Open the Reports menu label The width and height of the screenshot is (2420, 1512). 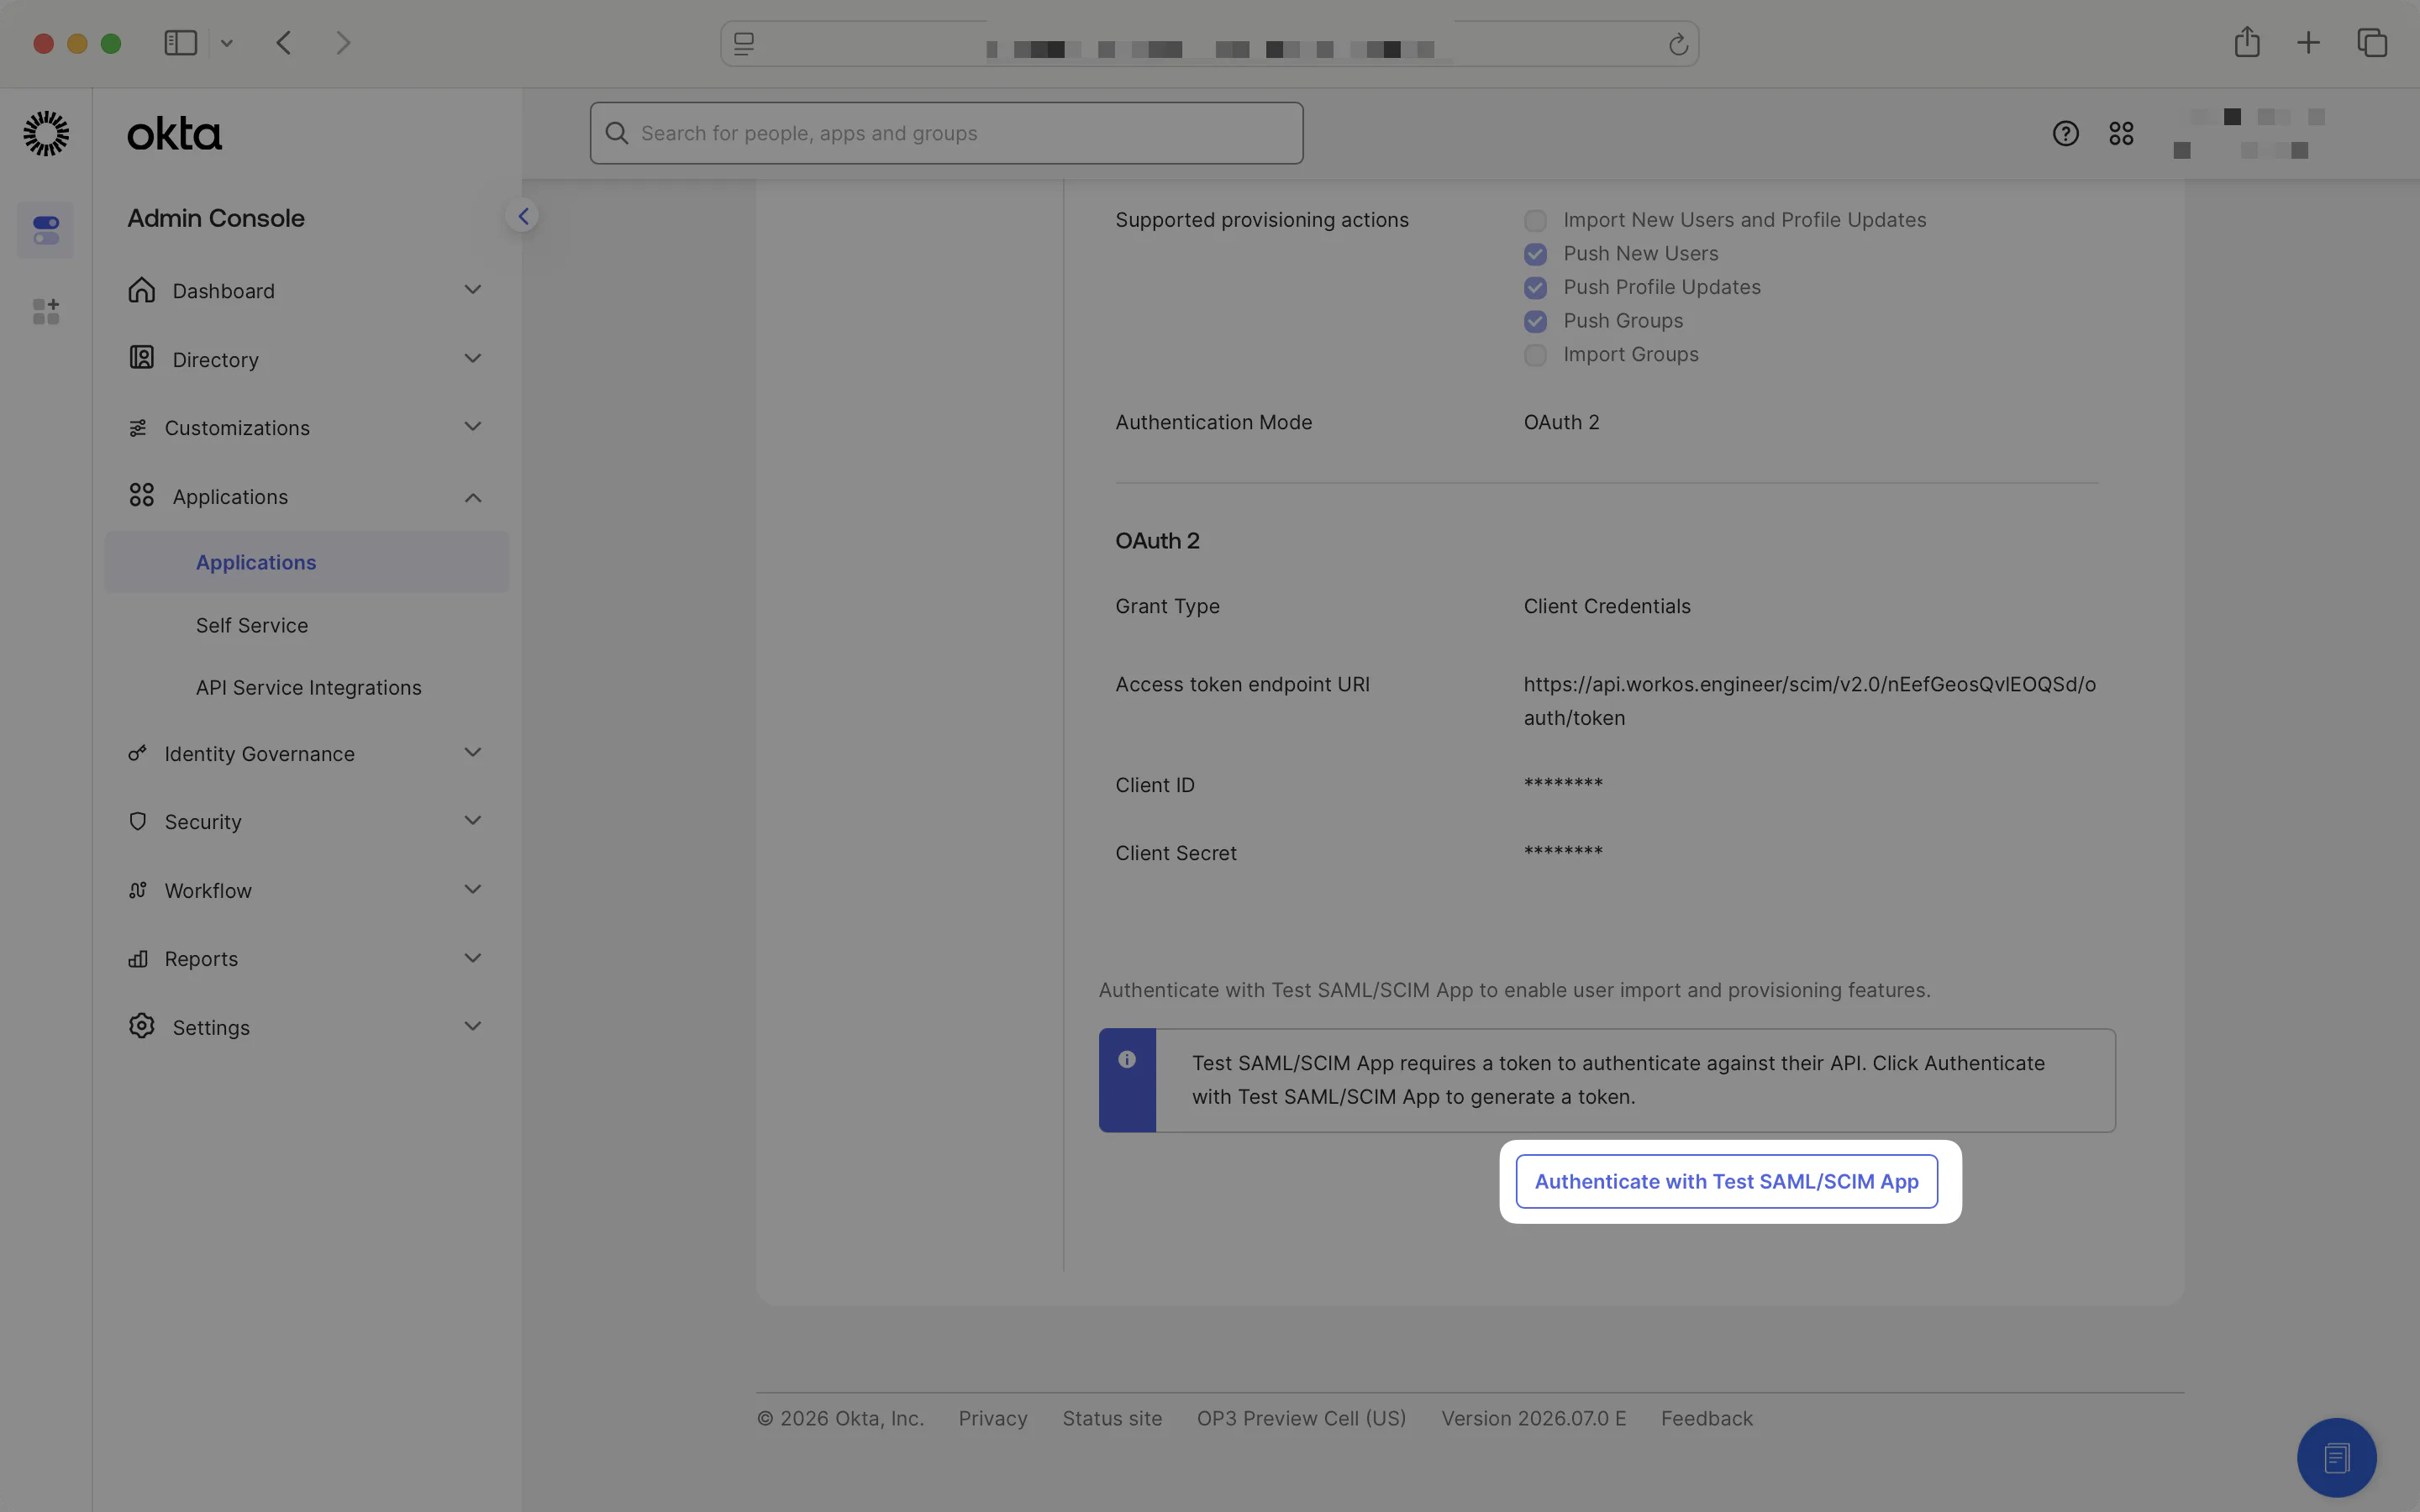click(201, 959)
